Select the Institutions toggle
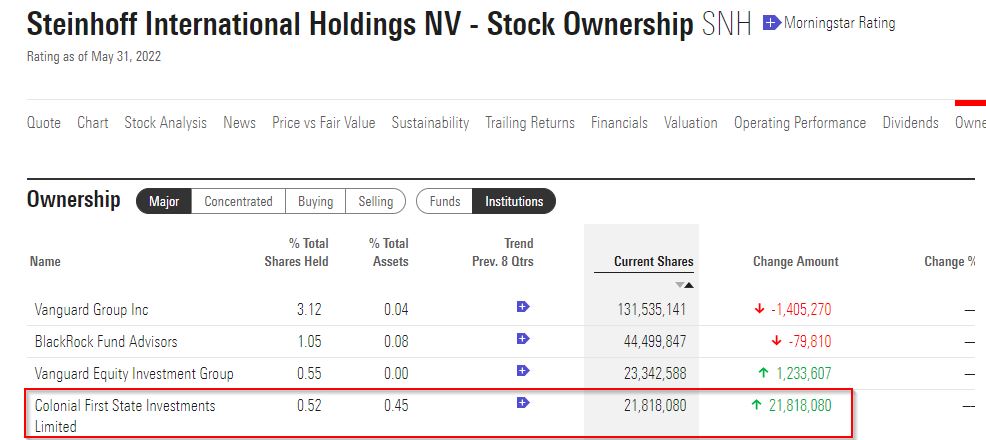Image resolution: width=986 pixels, height=440 pixels. pos(514,201)
